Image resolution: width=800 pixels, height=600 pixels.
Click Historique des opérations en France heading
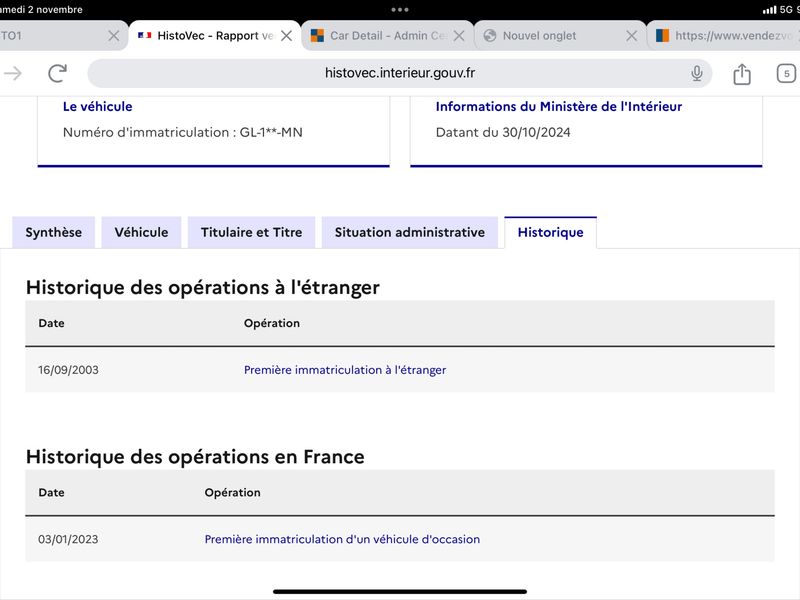(195, 457)
